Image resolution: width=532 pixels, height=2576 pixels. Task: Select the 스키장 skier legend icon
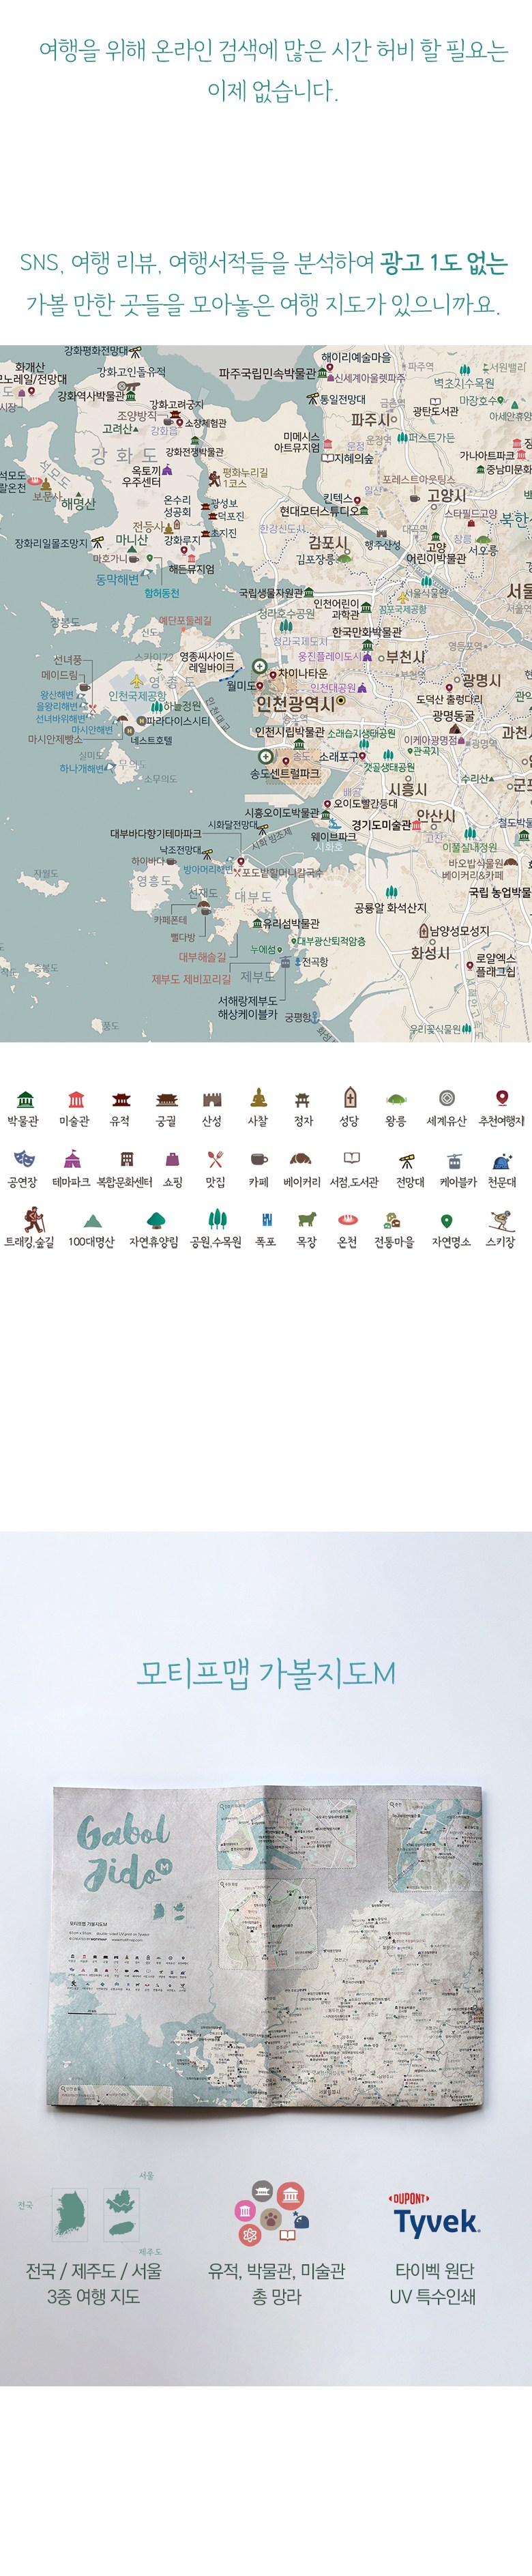(x=500, y=1219)
